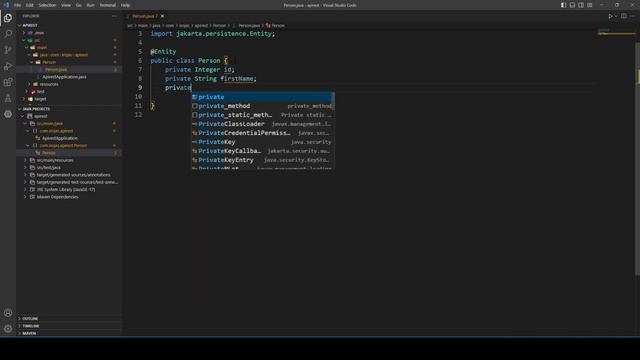
Task: Open the Explorer view in activity bar
Action: point(8,18)
